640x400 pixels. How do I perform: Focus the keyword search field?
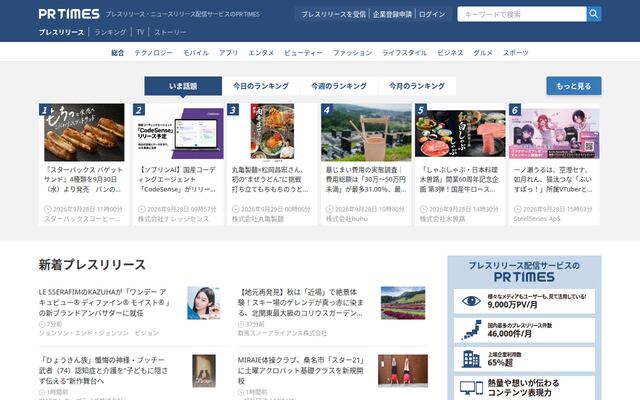[x=522, y=14]
